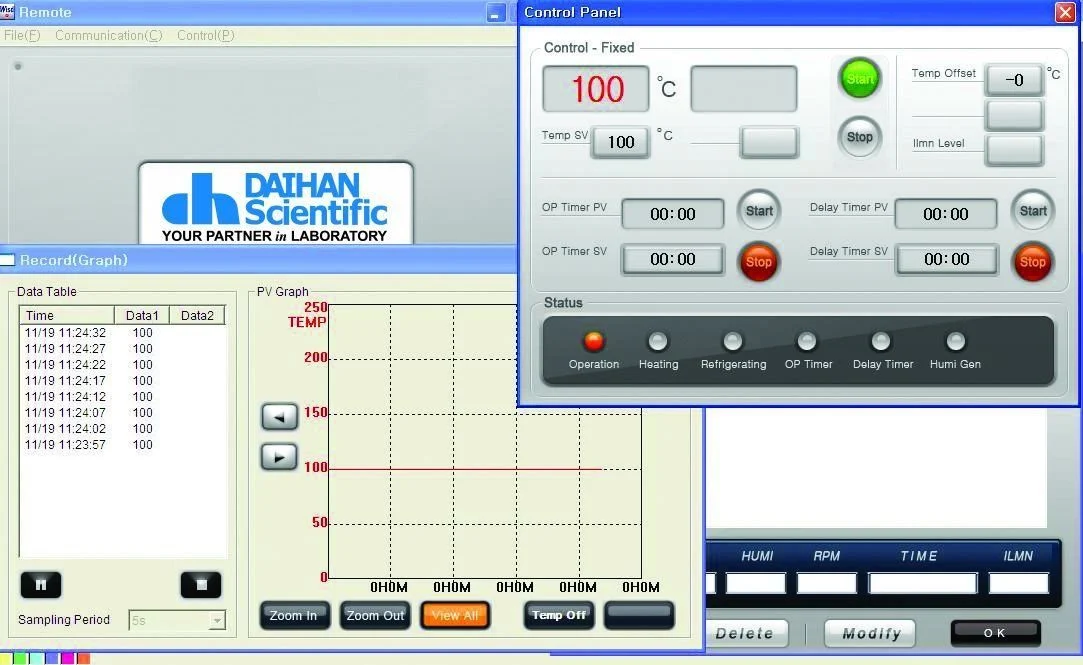Click the HUMI input field
Image resolution: width=1083 pixels, height=665 pixels.
(x=756, y=584)
